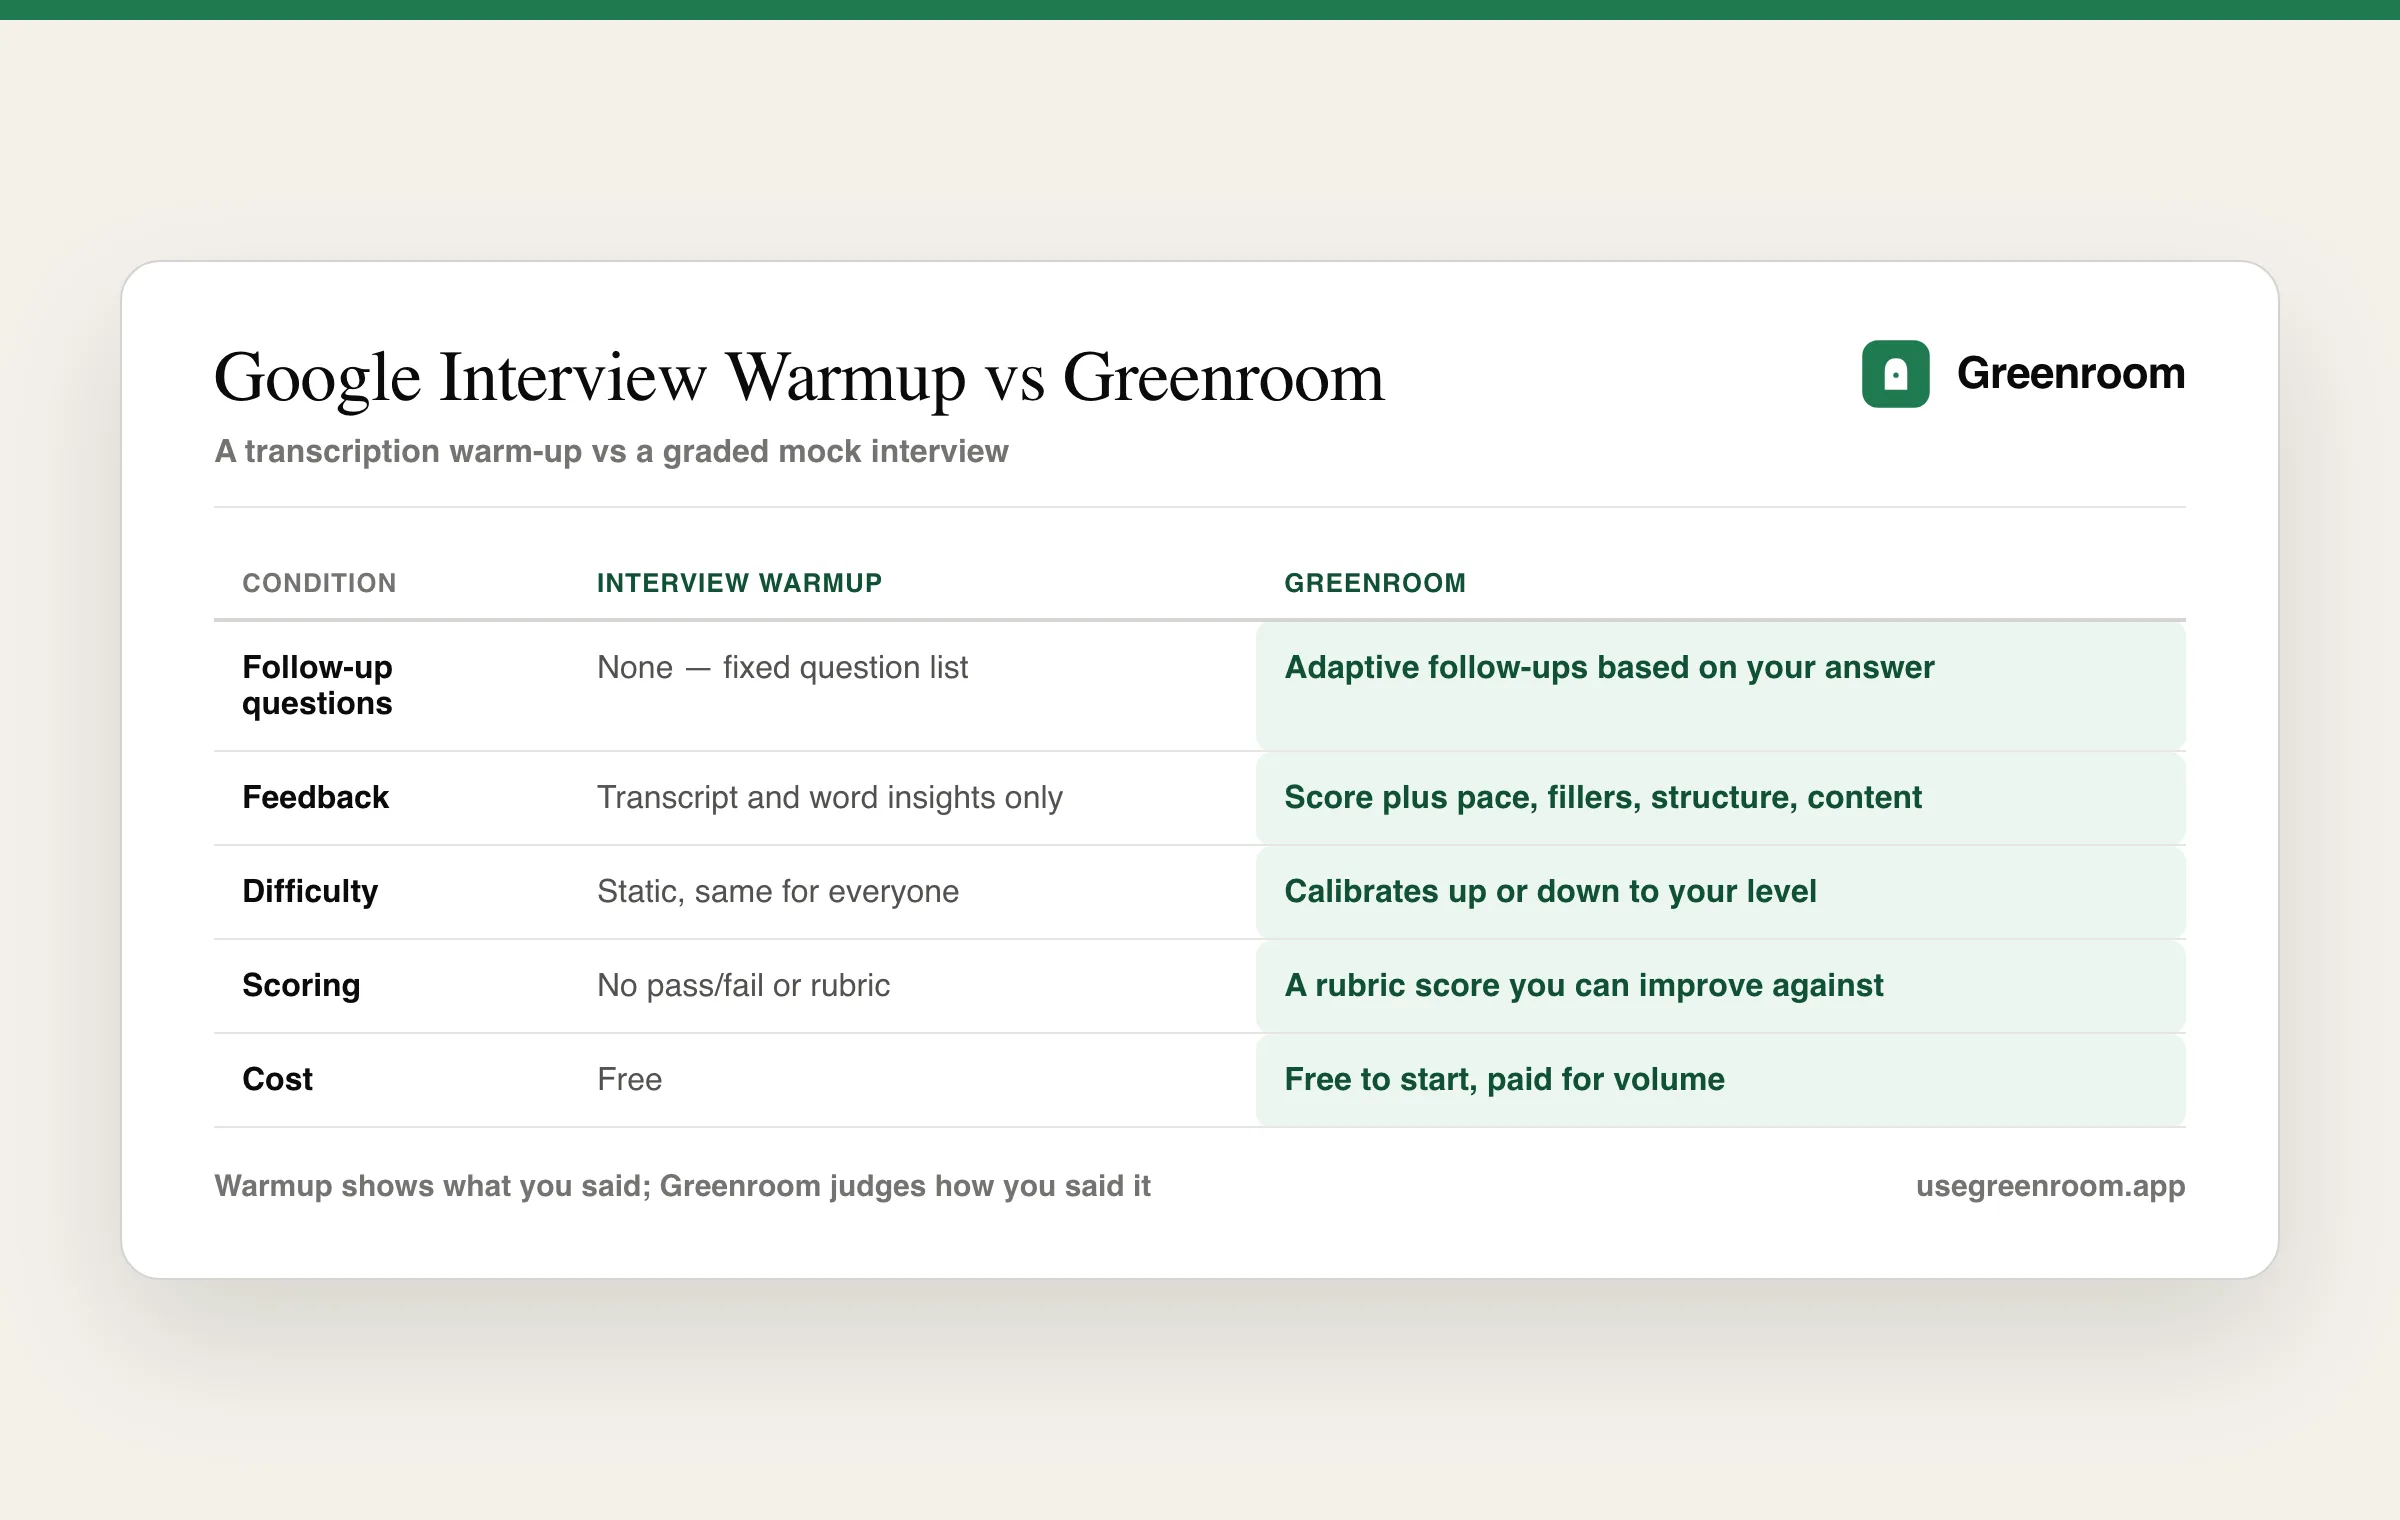Image resolution: width=2400 pixels, height=1520 pixels.
Task: Click 'Static, same for everyone' cell
Action: coord(777,891)
